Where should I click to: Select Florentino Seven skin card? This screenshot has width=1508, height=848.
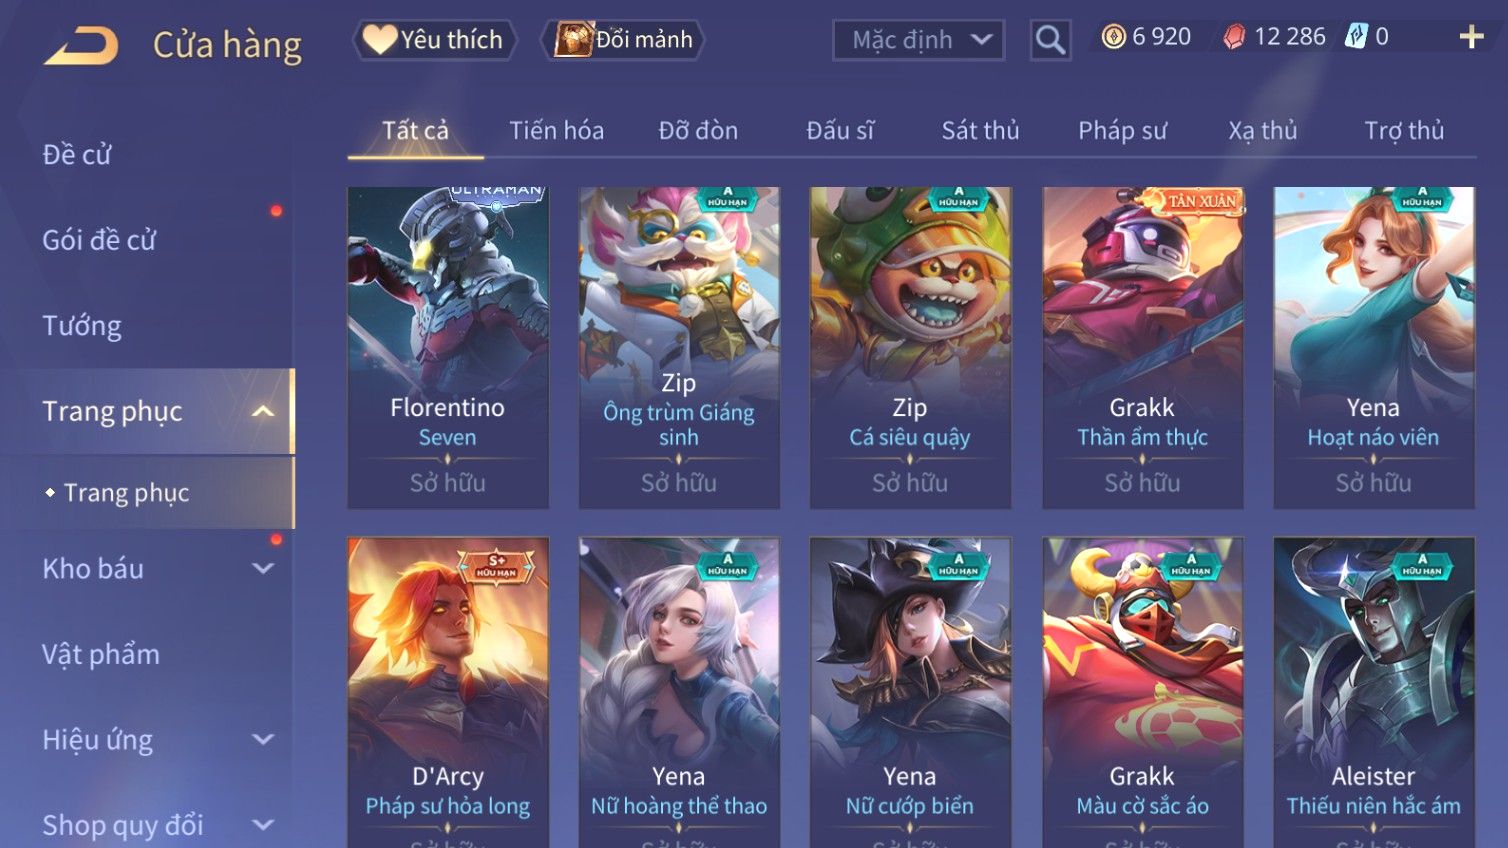click(448, 347)
